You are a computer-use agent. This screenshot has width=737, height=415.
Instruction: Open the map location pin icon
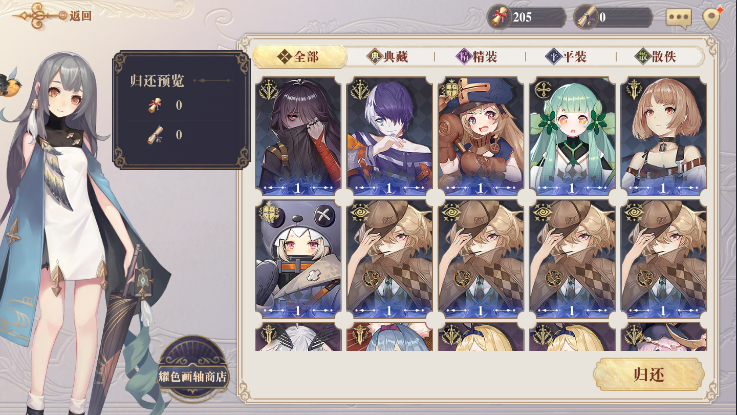[712, 18]
